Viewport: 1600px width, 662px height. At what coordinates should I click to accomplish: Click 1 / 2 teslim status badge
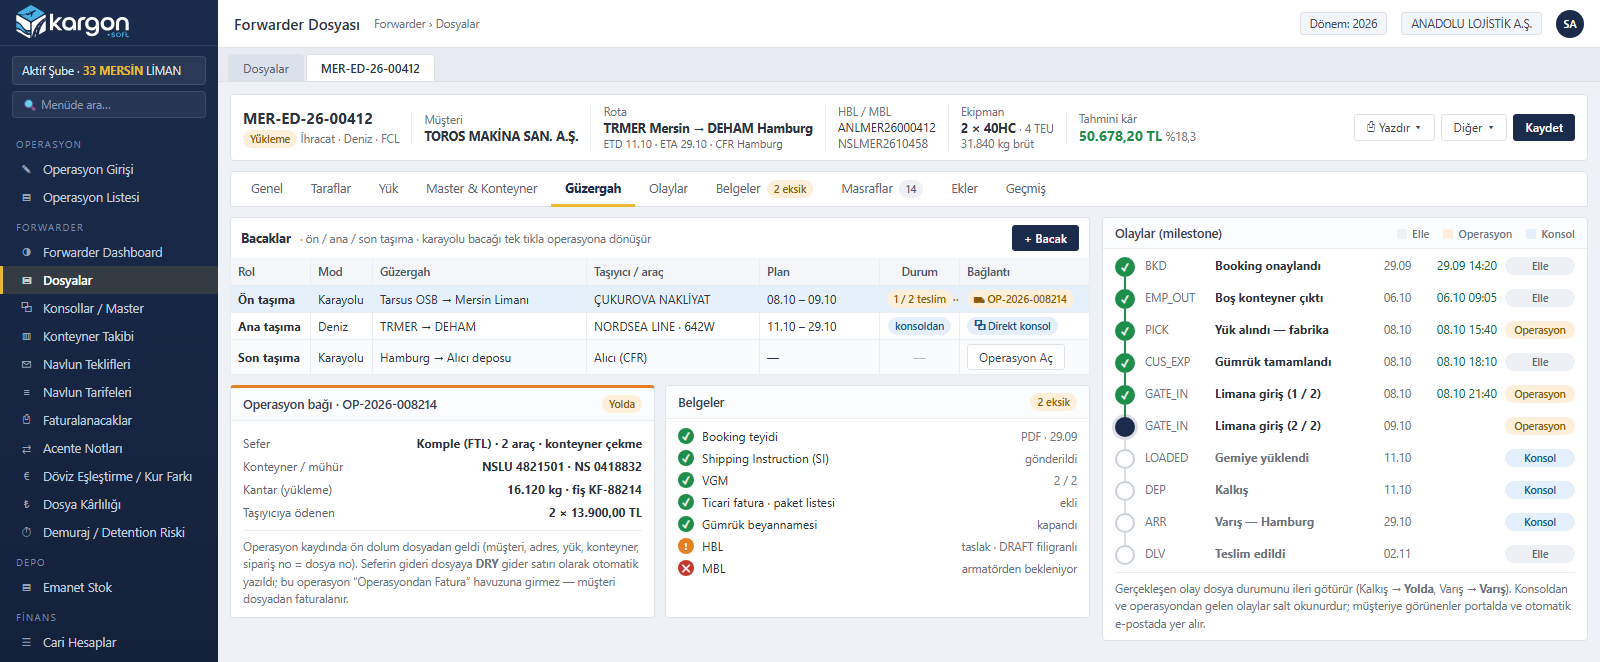point(919,299)
